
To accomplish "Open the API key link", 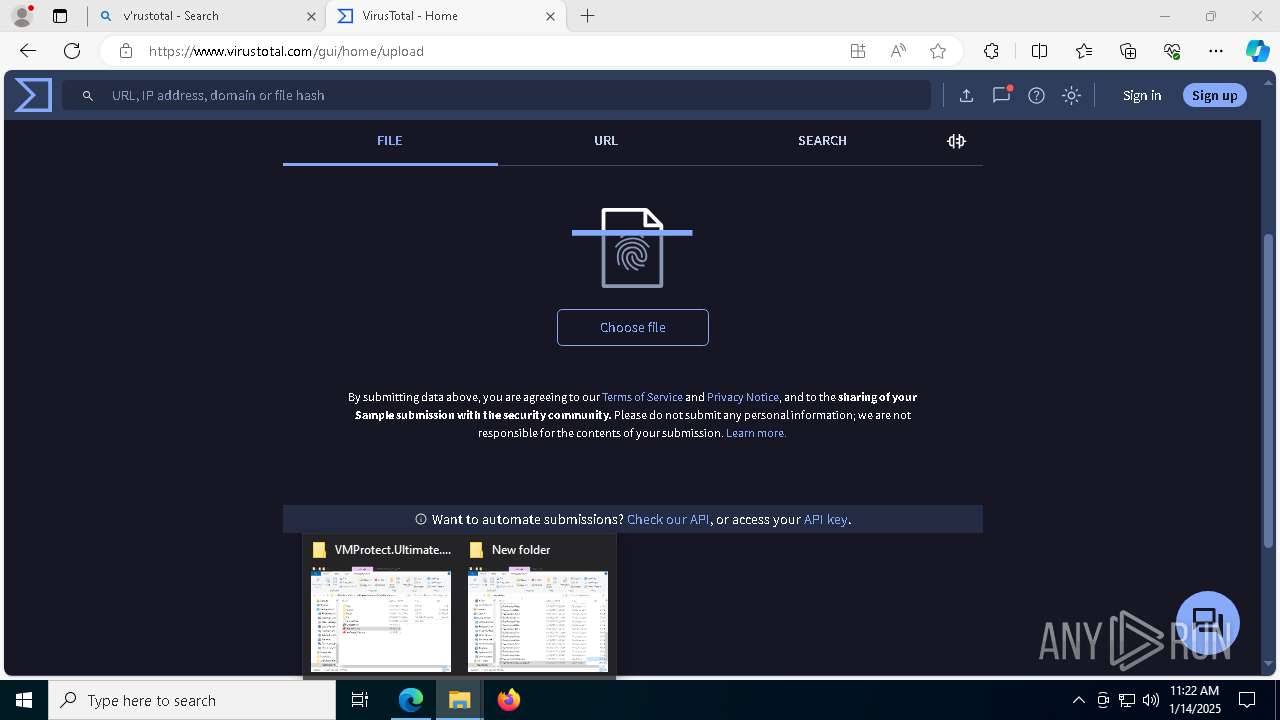I will [825, 519].
